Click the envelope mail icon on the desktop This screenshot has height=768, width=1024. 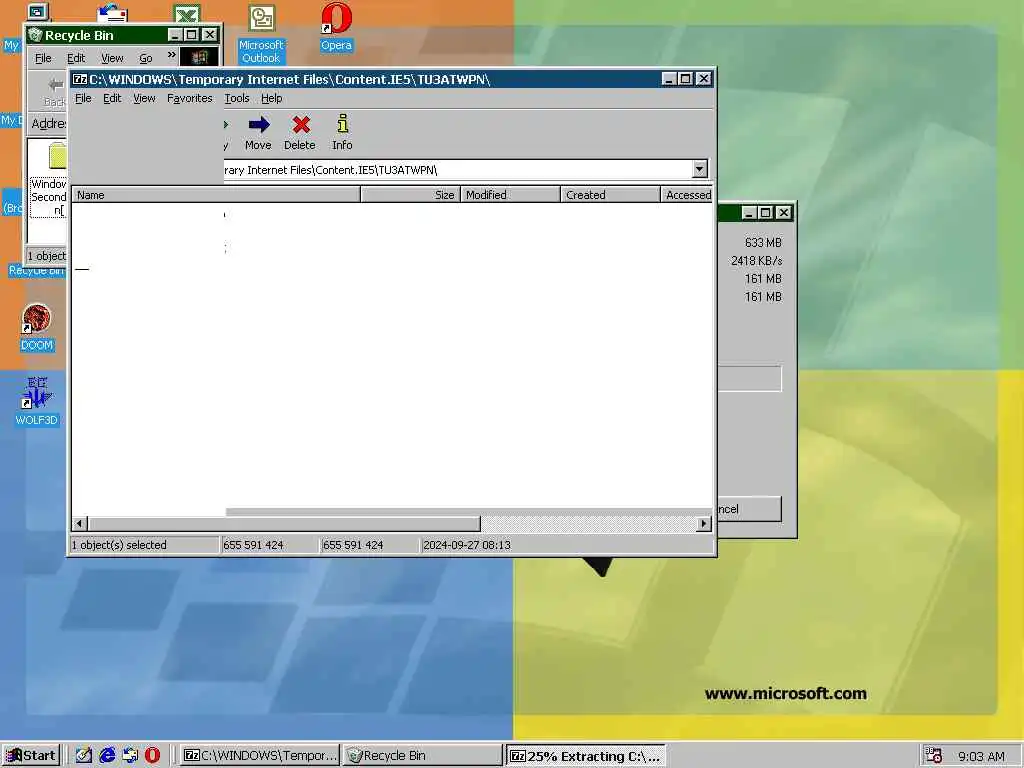(112, 12)
